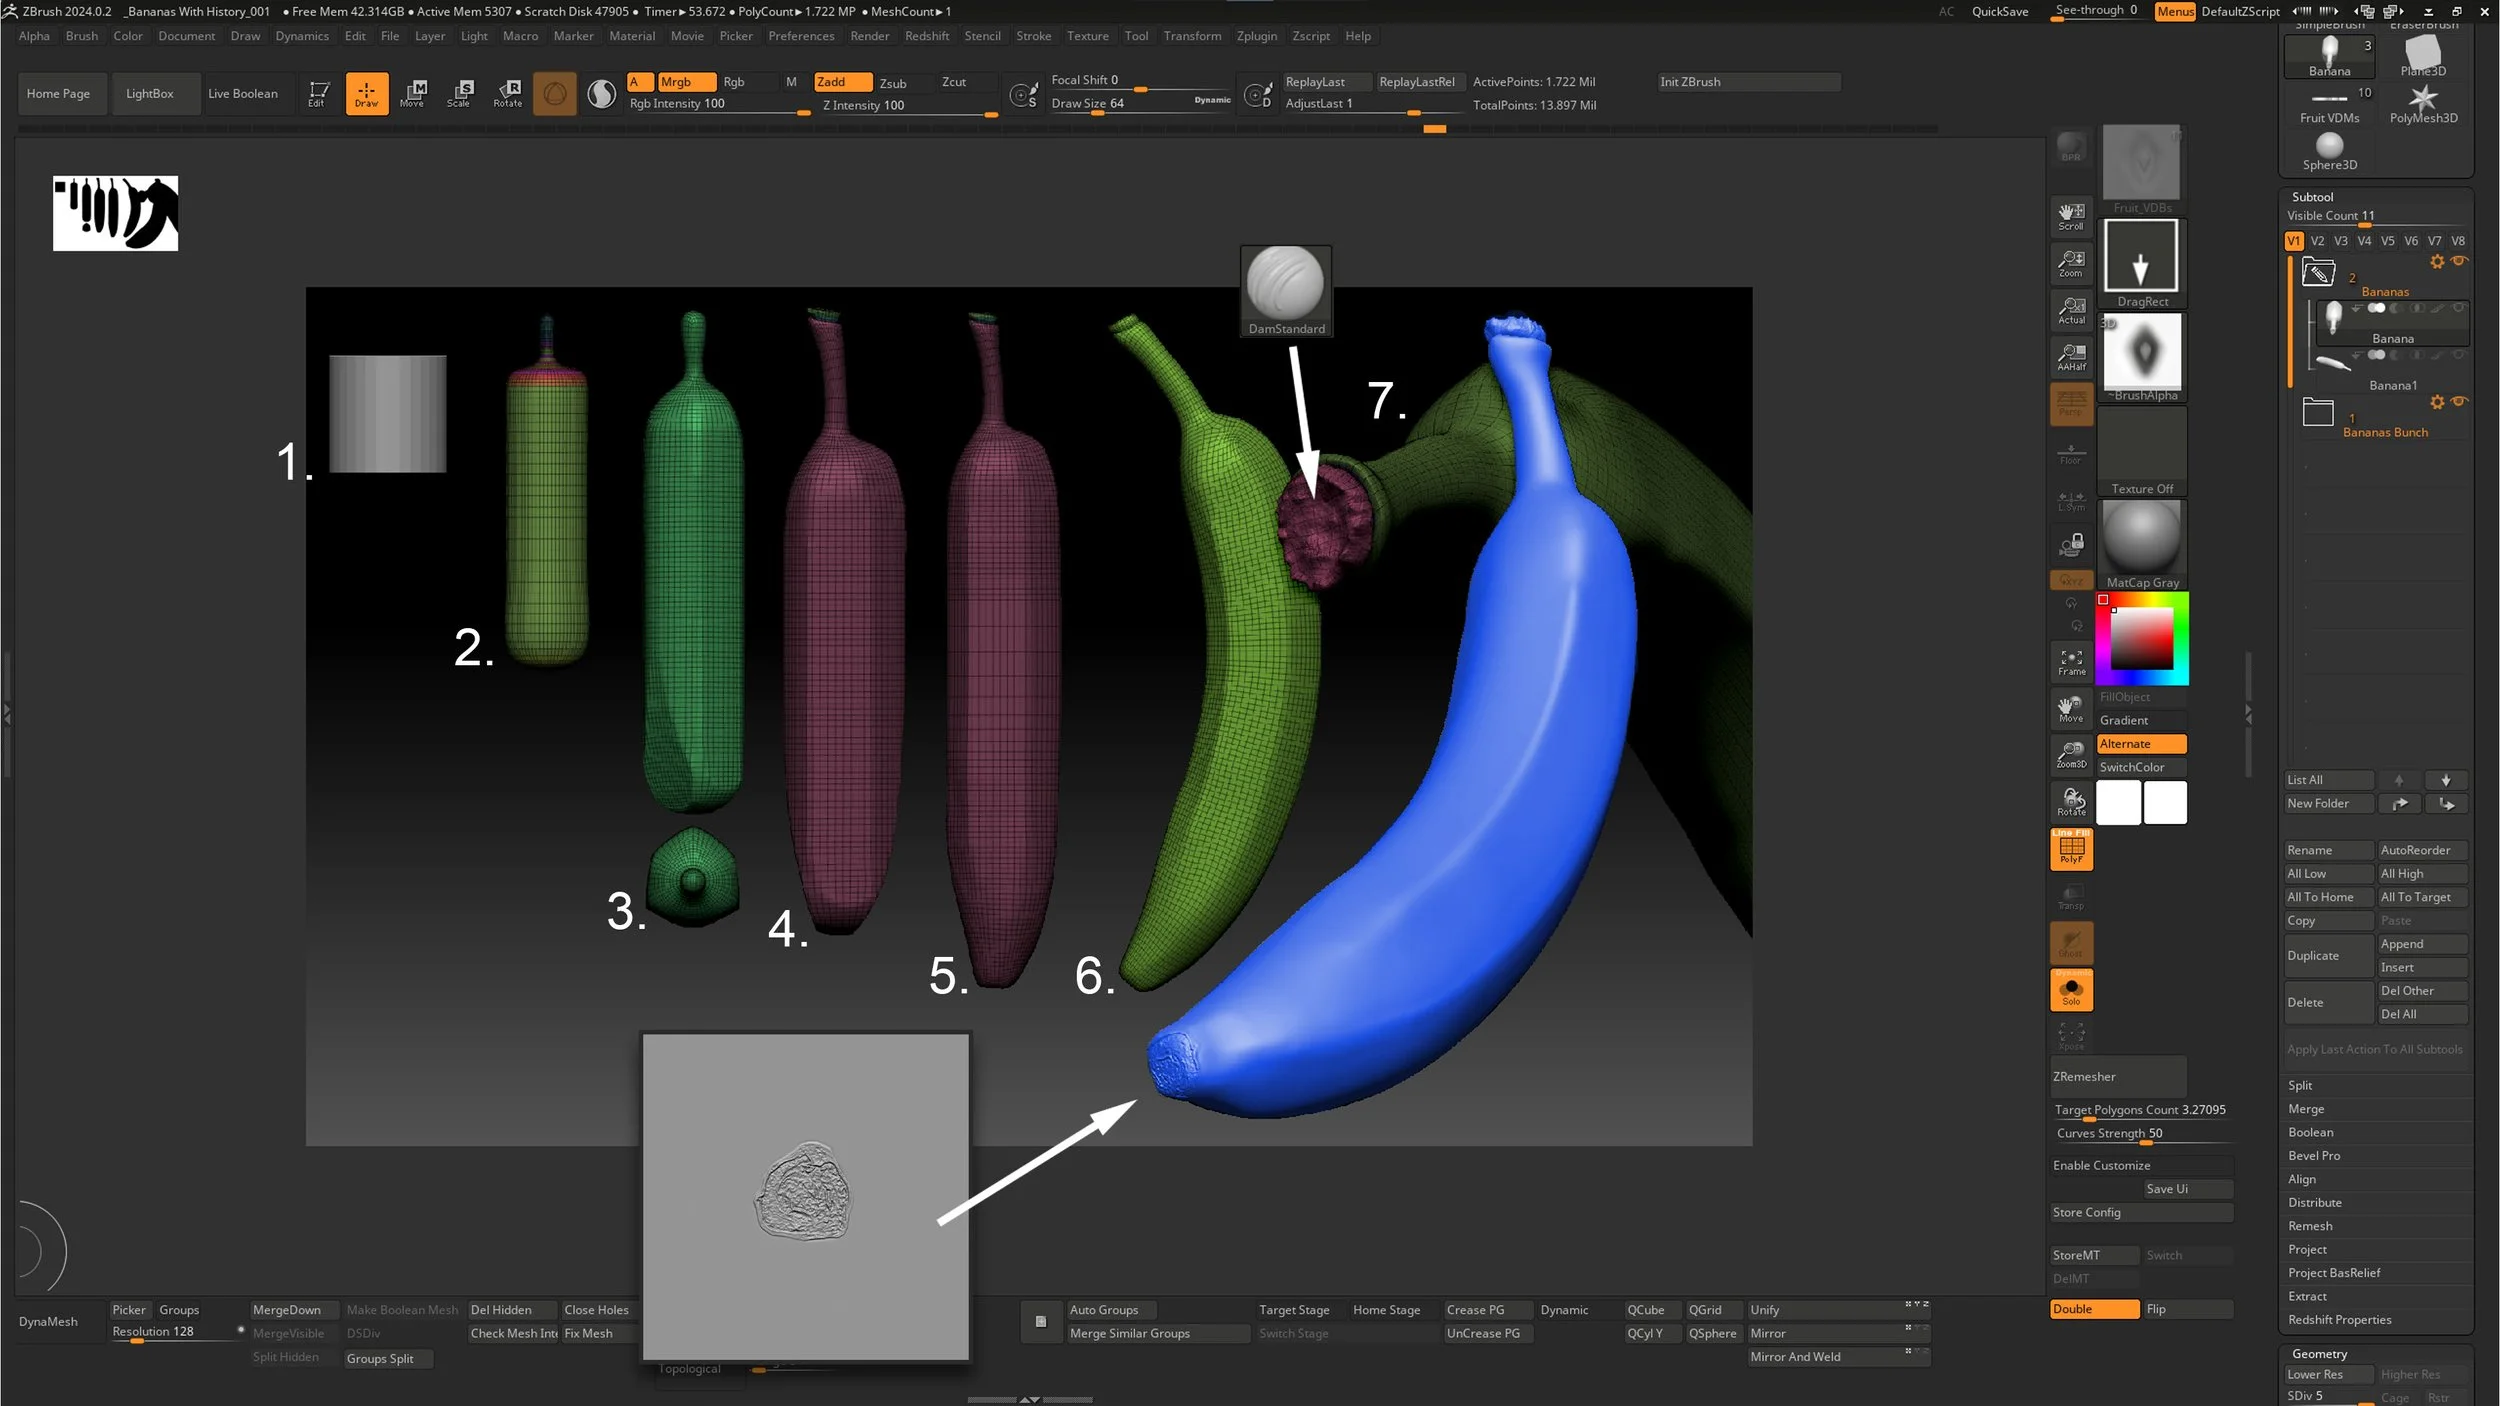The image size is (2500, 1406).
Task: Open the Stroke menu
Action: point(1033,36)
